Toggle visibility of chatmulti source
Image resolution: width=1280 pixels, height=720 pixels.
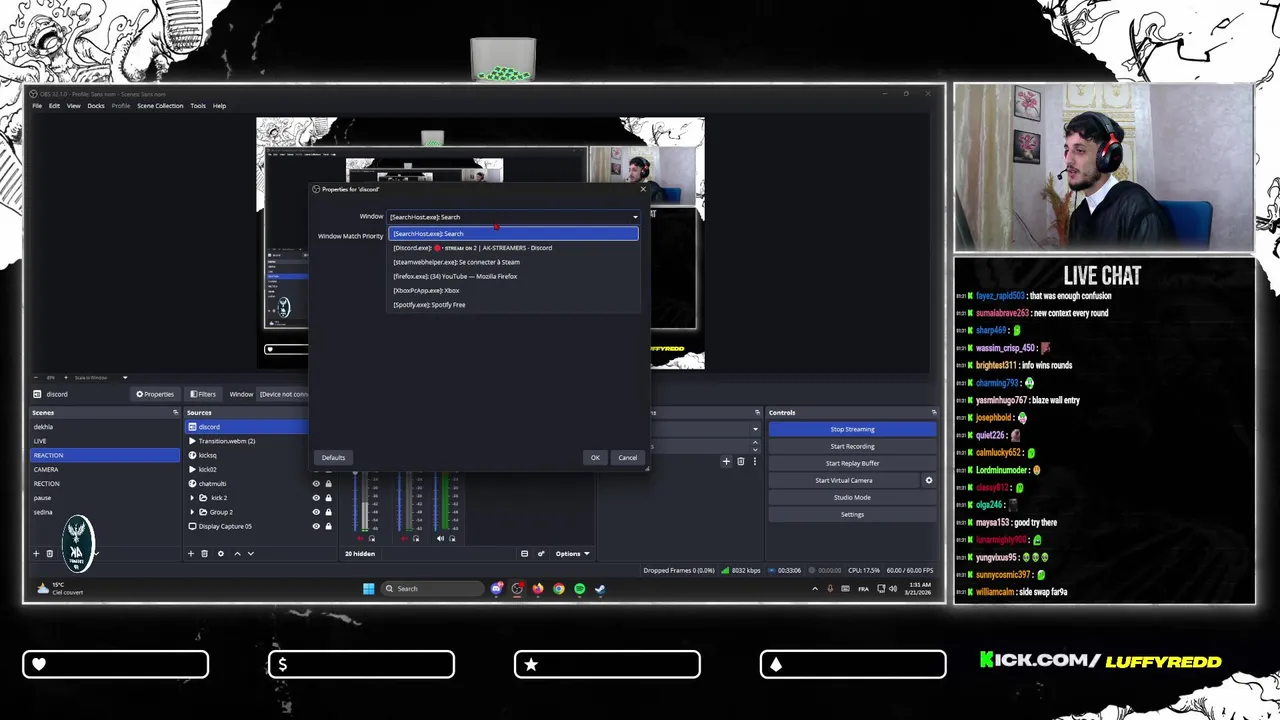pyautogui.click(x=316, y=483)
